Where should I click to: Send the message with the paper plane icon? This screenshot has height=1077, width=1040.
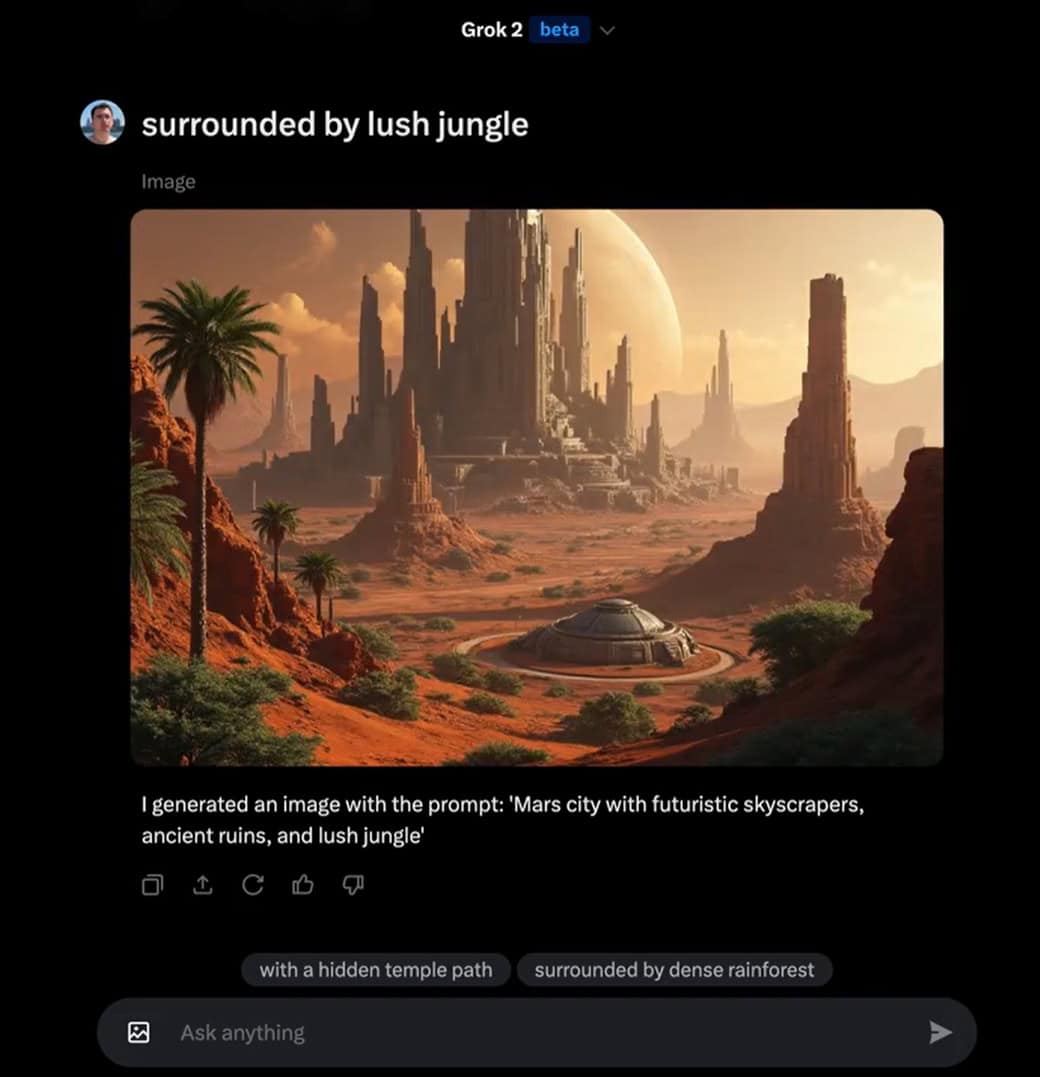click(x=940, y=1032)
